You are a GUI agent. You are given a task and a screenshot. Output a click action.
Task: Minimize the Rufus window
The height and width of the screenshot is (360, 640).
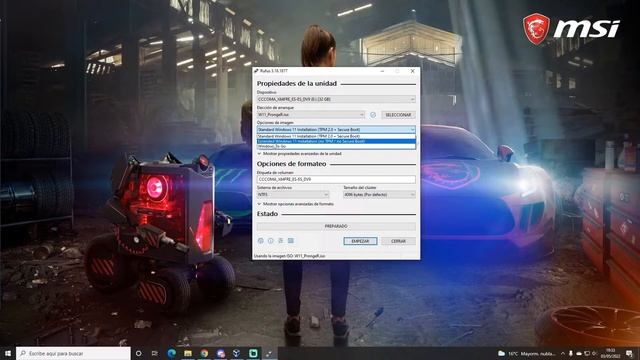[x=382, y=71]
